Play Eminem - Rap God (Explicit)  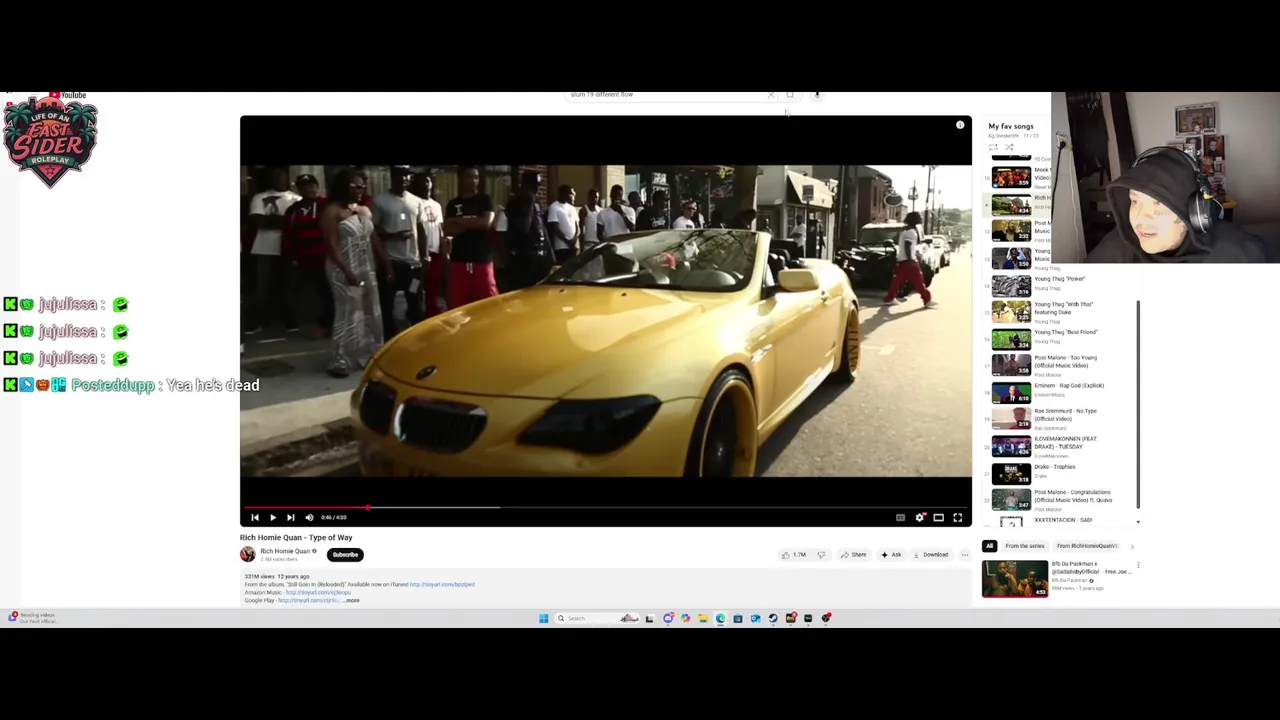(1060, 392)
